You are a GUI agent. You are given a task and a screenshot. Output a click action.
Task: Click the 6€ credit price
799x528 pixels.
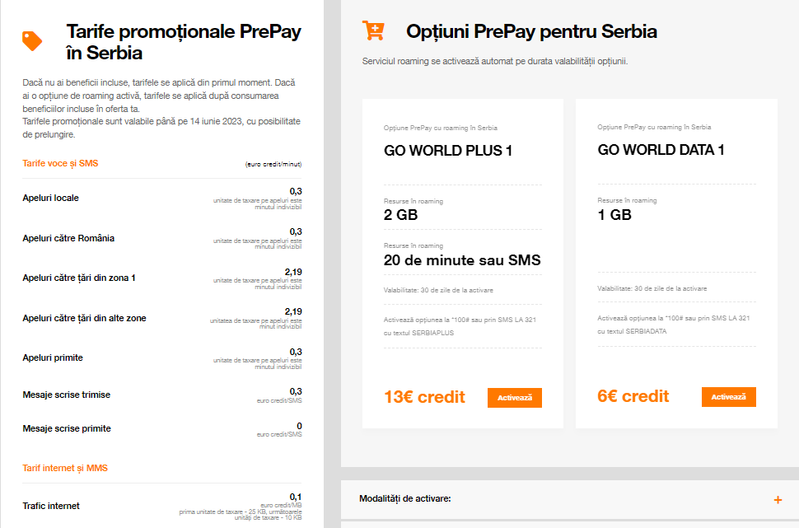[x=633, y=397]
